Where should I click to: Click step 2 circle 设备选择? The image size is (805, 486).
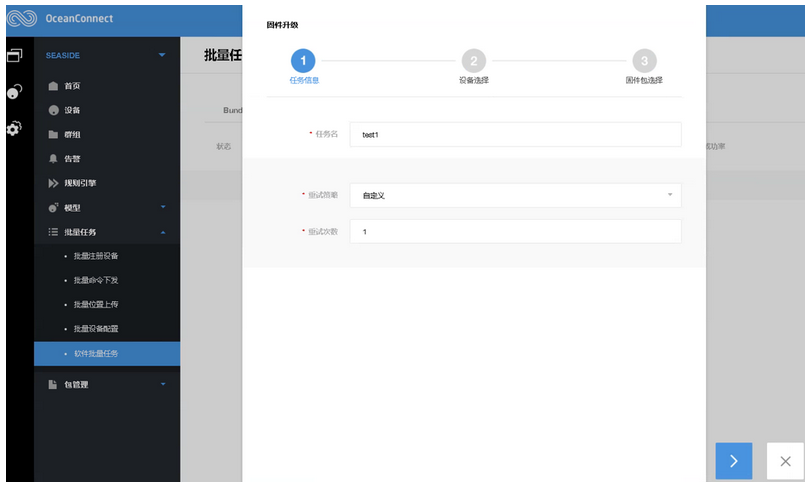pyautogui.click(x=473, y=61)
